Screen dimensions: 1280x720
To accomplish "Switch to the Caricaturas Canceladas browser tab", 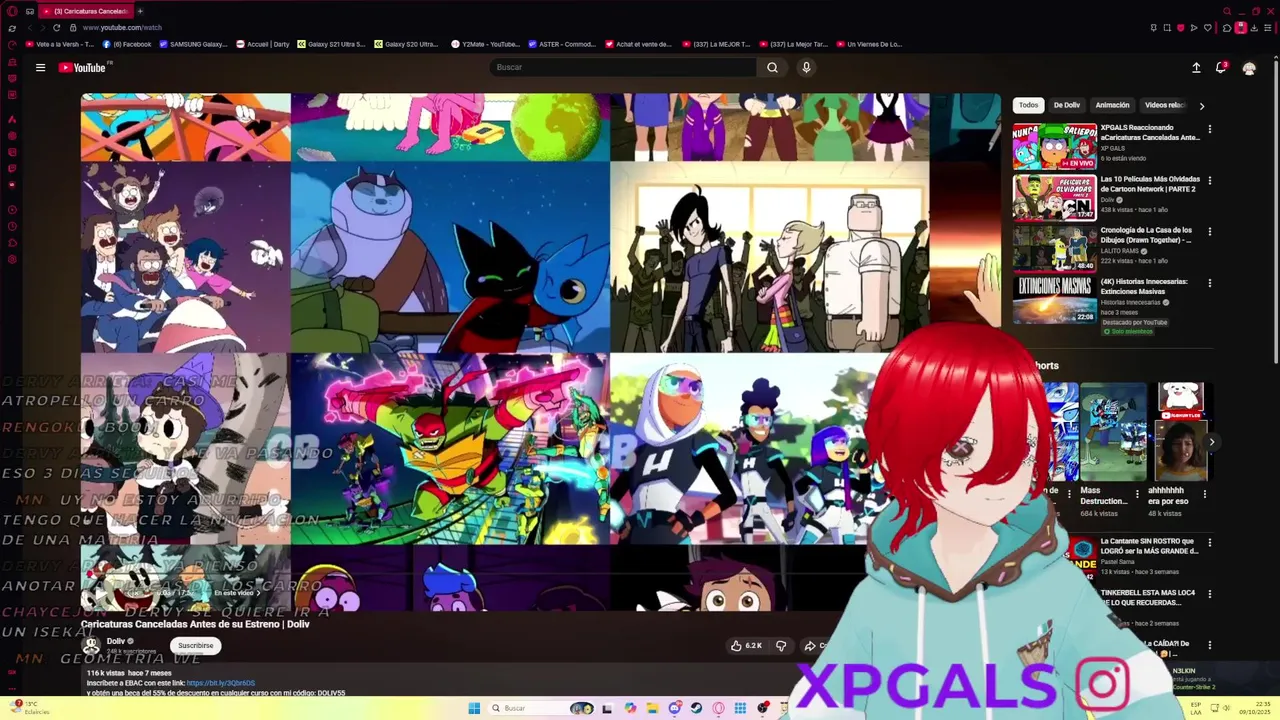I will click(x=86, y=11).
